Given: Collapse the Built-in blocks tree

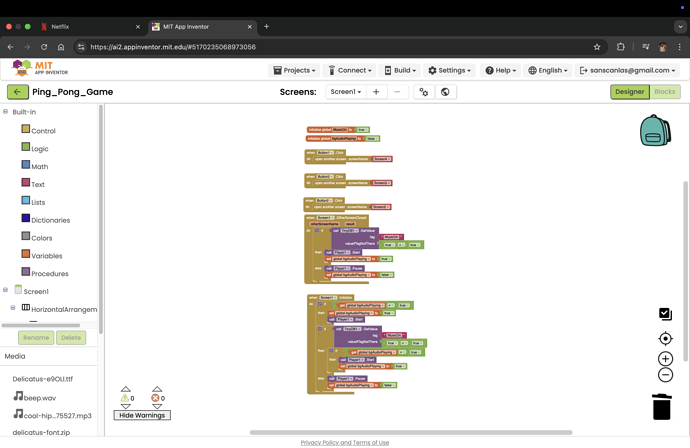Looking at the screenshot, I should pyautogui.click(x=6, y=112).
